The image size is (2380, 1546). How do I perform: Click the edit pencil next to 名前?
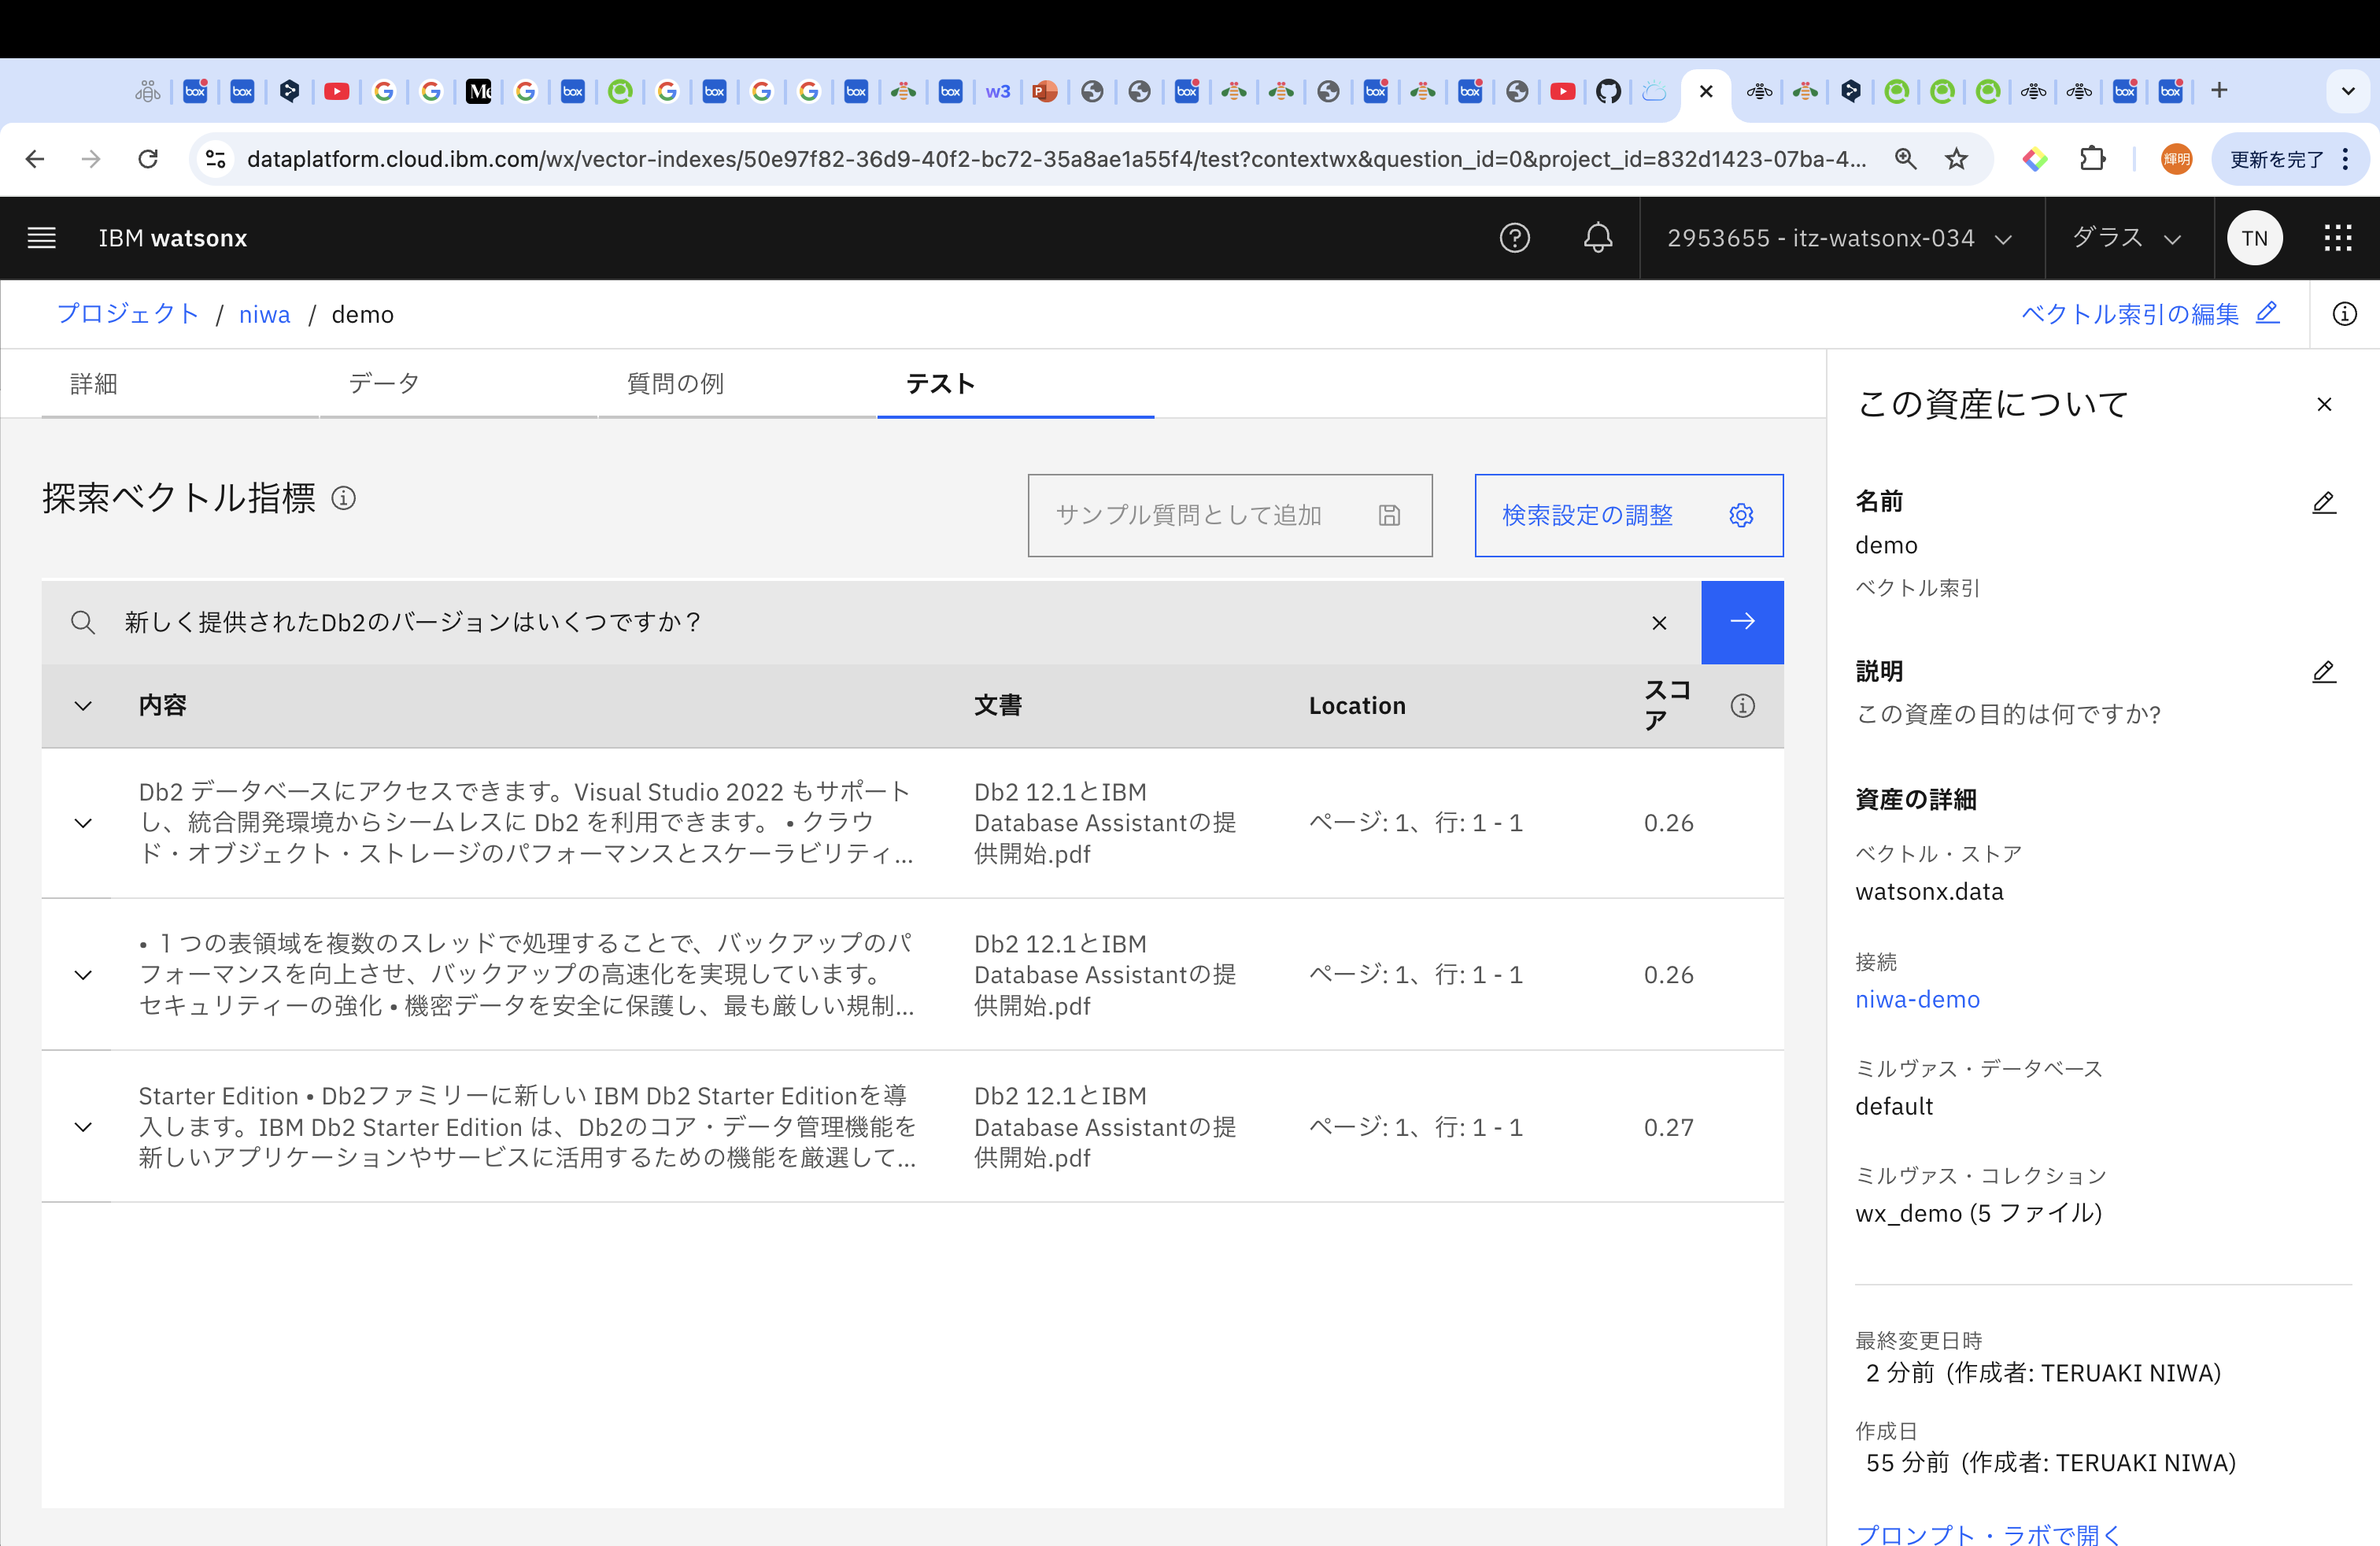coord(2323,502)
